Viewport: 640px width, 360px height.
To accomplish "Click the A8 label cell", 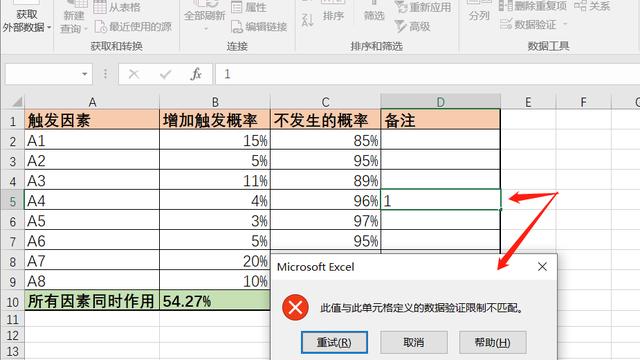I will click(92, 281).
